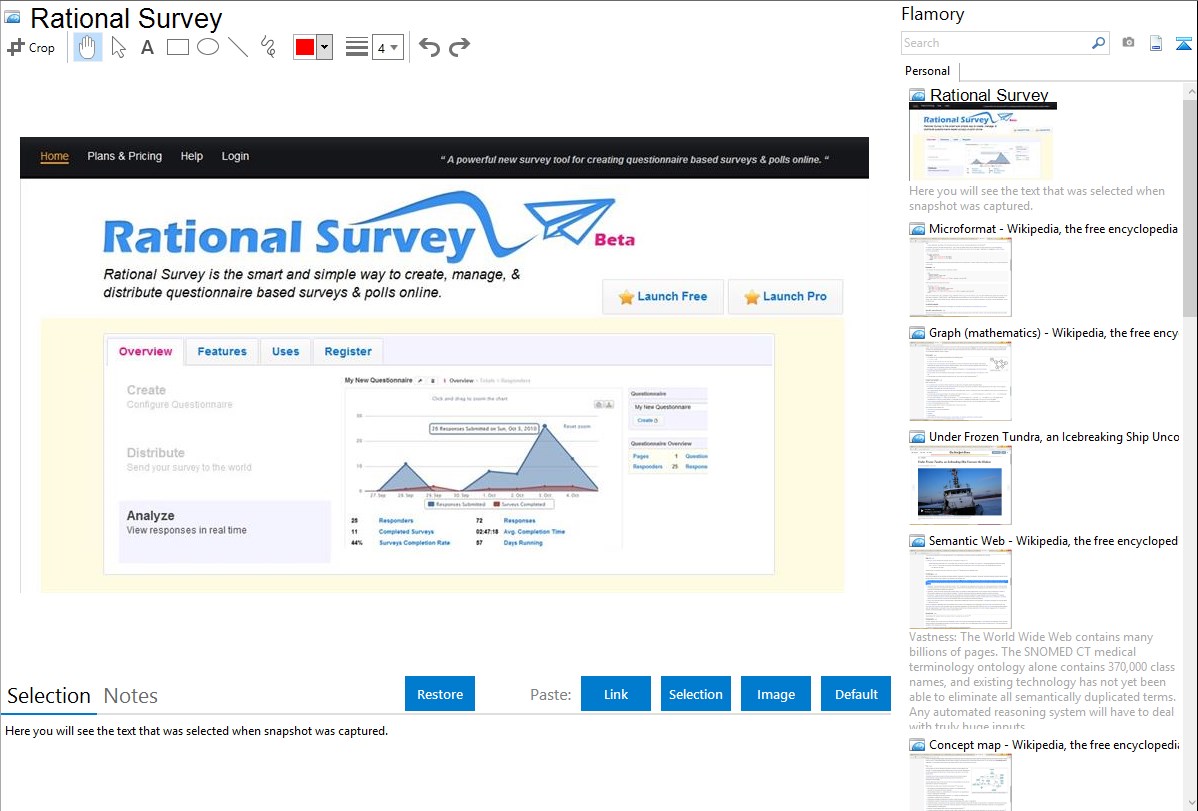Open the Semantic Web snapshot thumbnail
Image resolution: width=1198 pixels, height=811 pixels.
tap(960, 589)
